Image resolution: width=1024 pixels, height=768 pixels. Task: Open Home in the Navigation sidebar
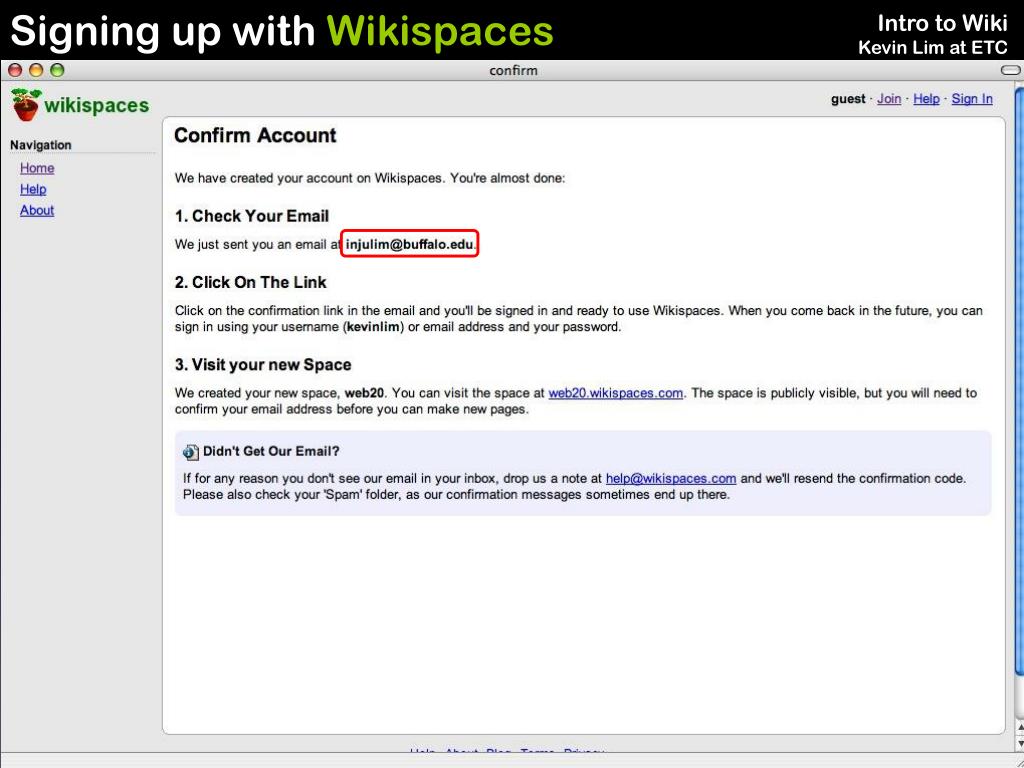(37, 168)
